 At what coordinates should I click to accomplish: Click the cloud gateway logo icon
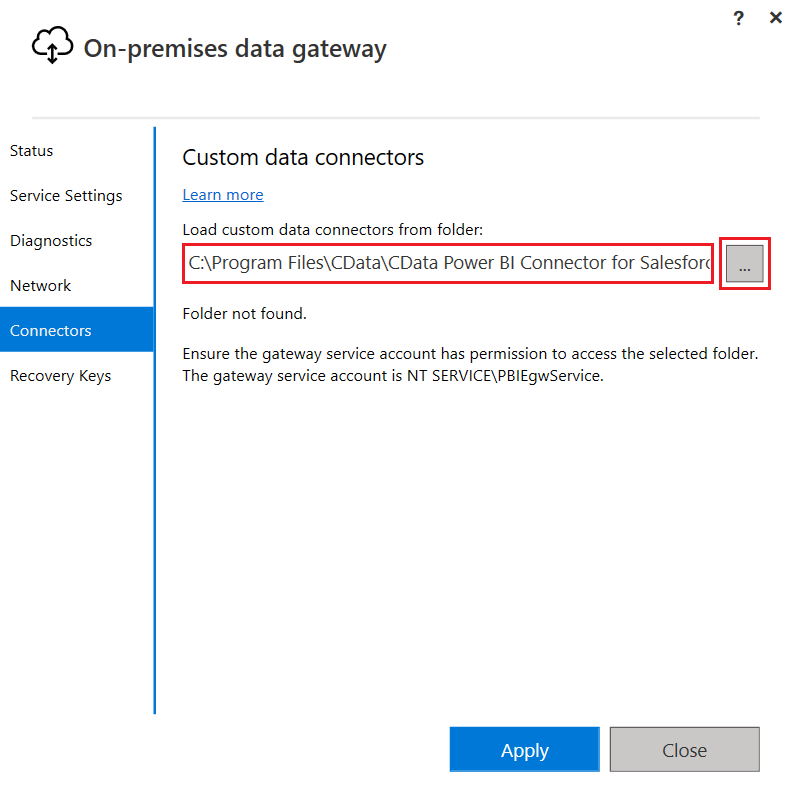coord(52,46)
